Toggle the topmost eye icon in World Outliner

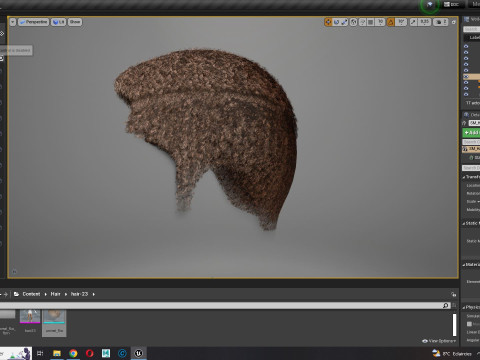coord(466,46)
